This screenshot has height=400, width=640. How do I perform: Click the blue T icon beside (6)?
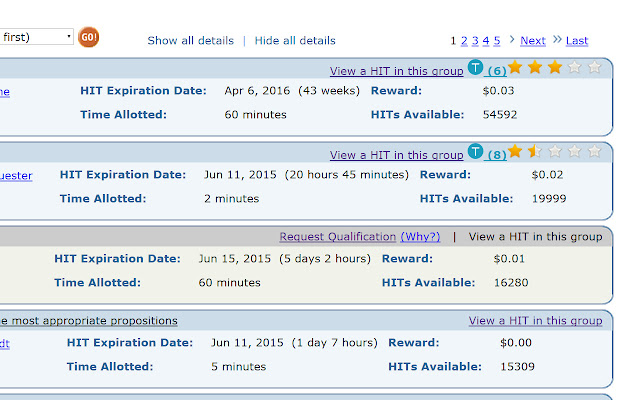476,69
